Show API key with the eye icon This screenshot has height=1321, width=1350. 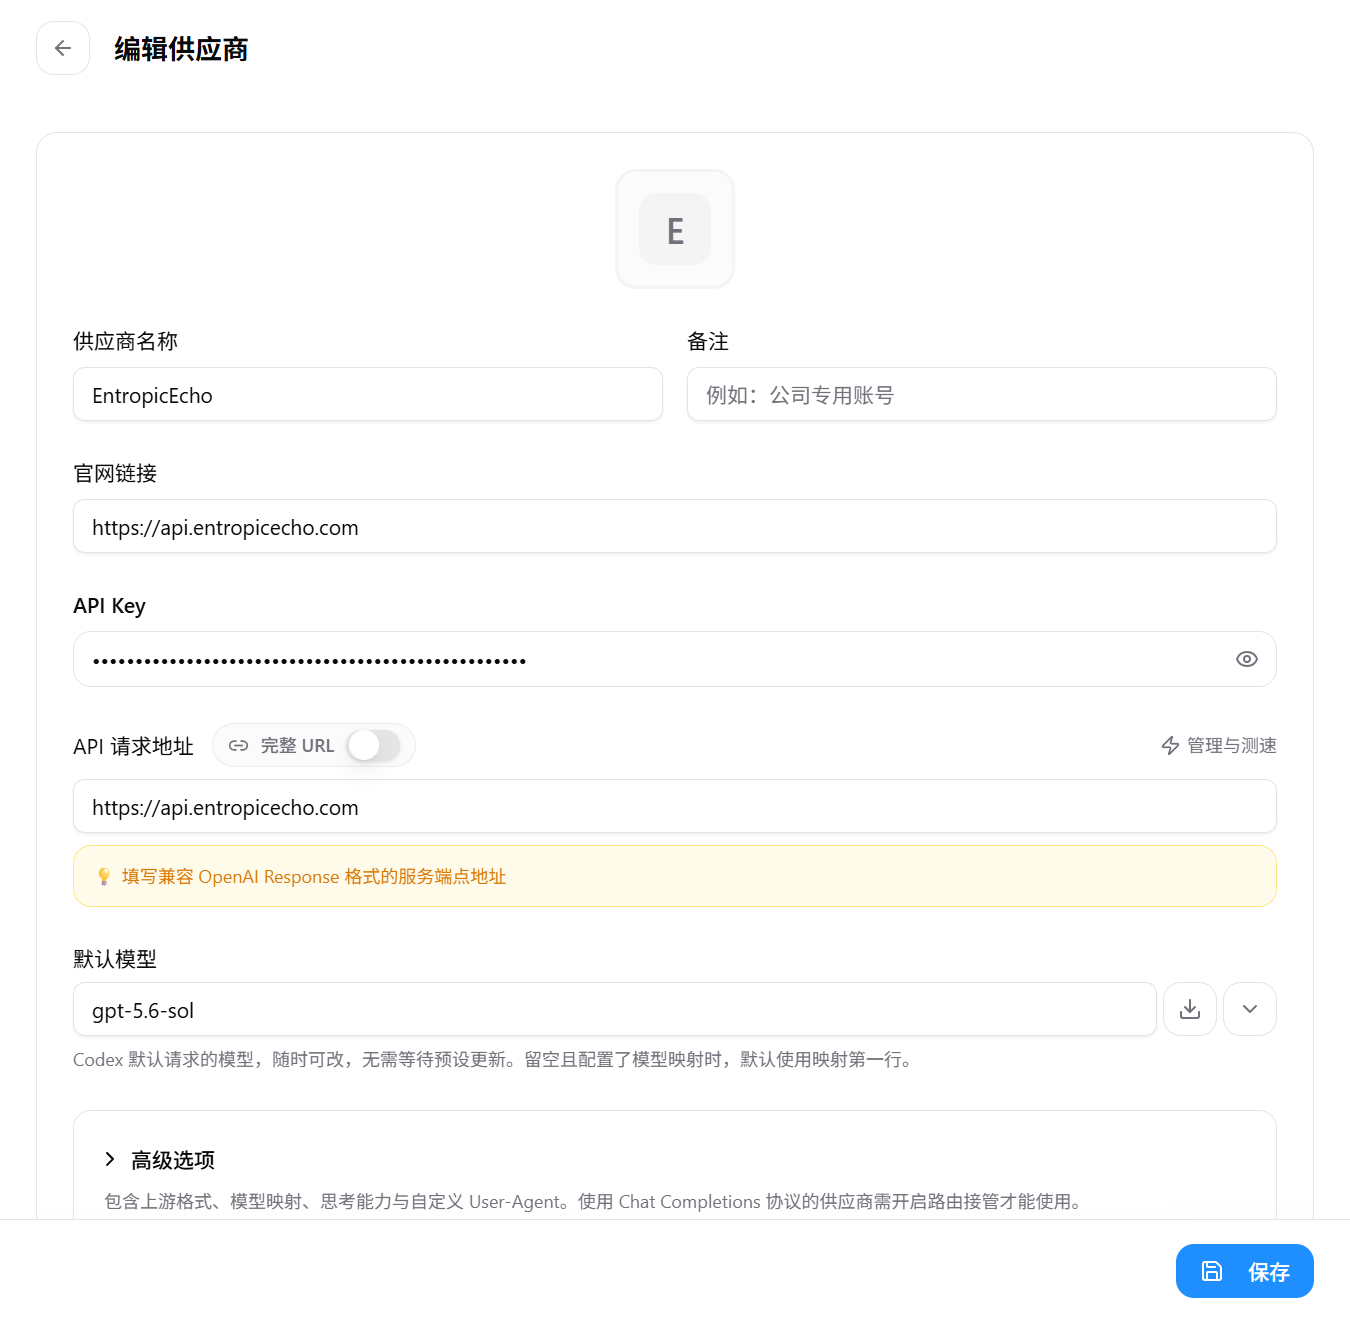1246,659
